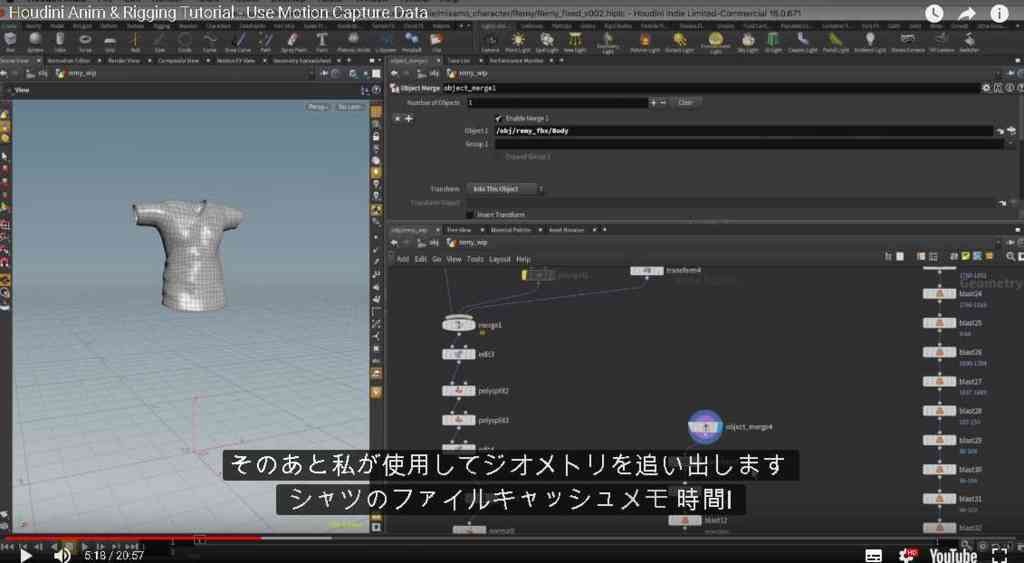Mute the video with the volume icon
This screenshot has width=1024, height=563.
(62, 555)
